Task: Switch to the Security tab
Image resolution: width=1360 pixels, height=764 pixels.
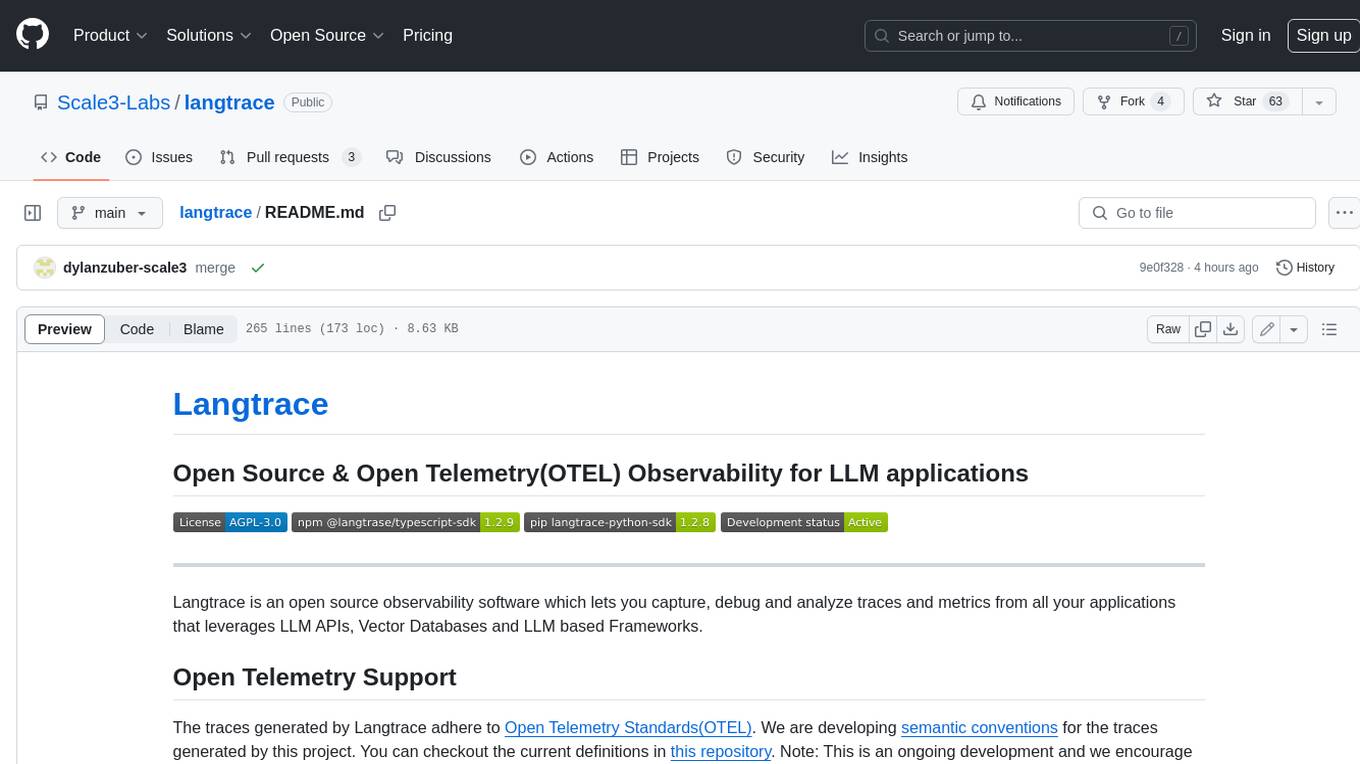Action: click(x=765, y=157)
